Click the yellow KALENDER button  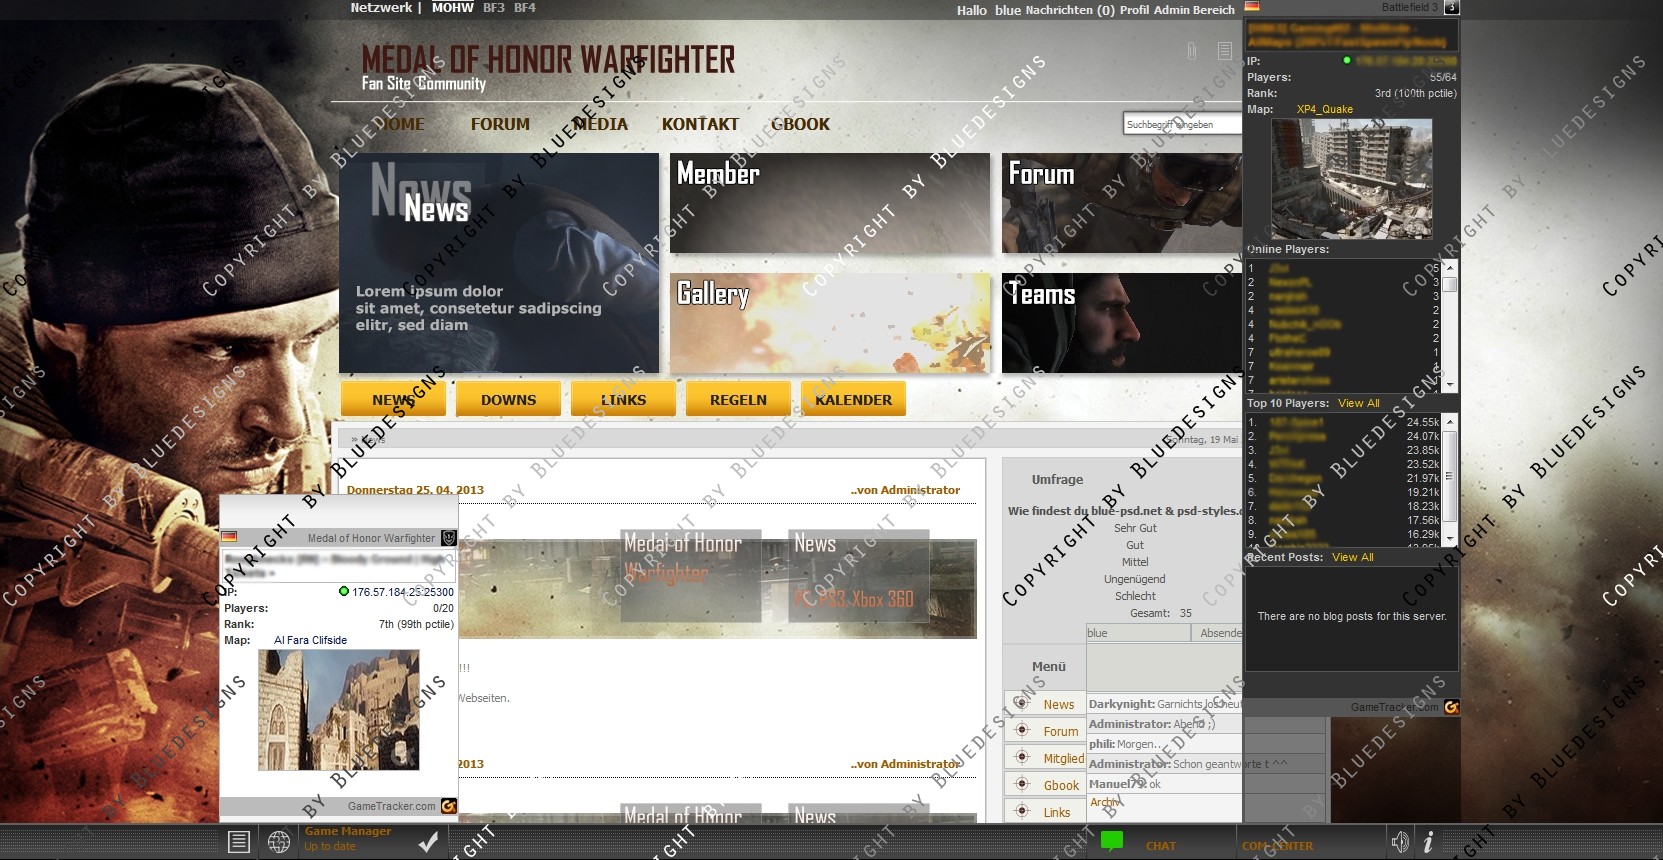[x=853, y=399]
